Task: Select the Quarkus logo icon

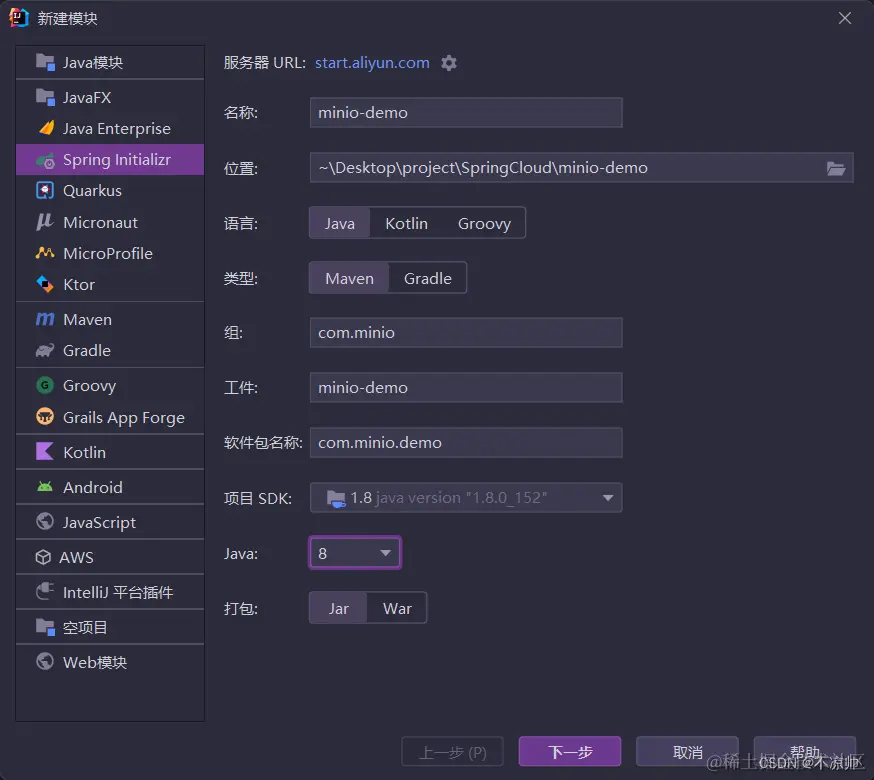Action: tap(45, 191)
